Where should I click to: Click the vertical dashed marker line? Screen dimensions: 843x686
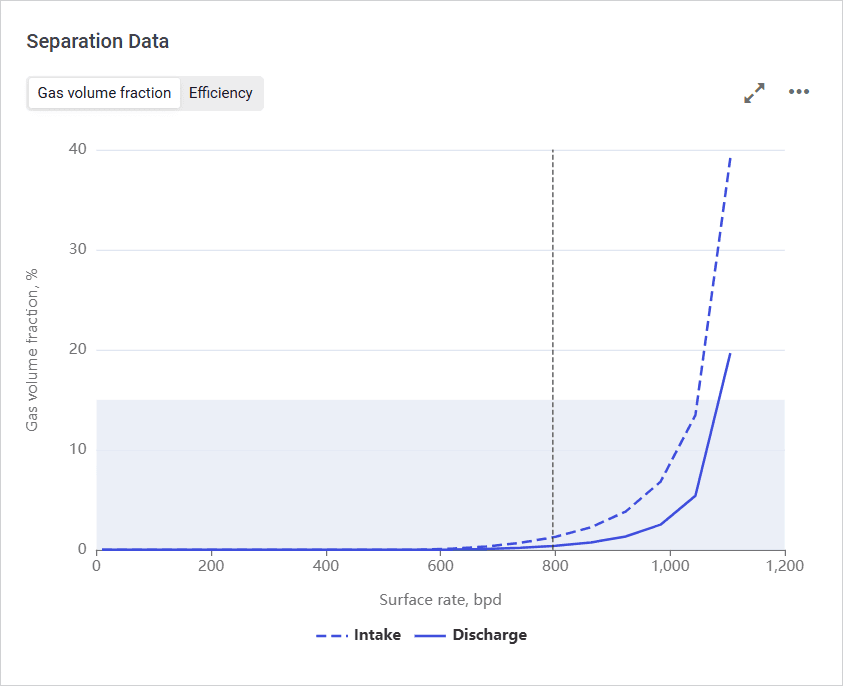(553, 300)
